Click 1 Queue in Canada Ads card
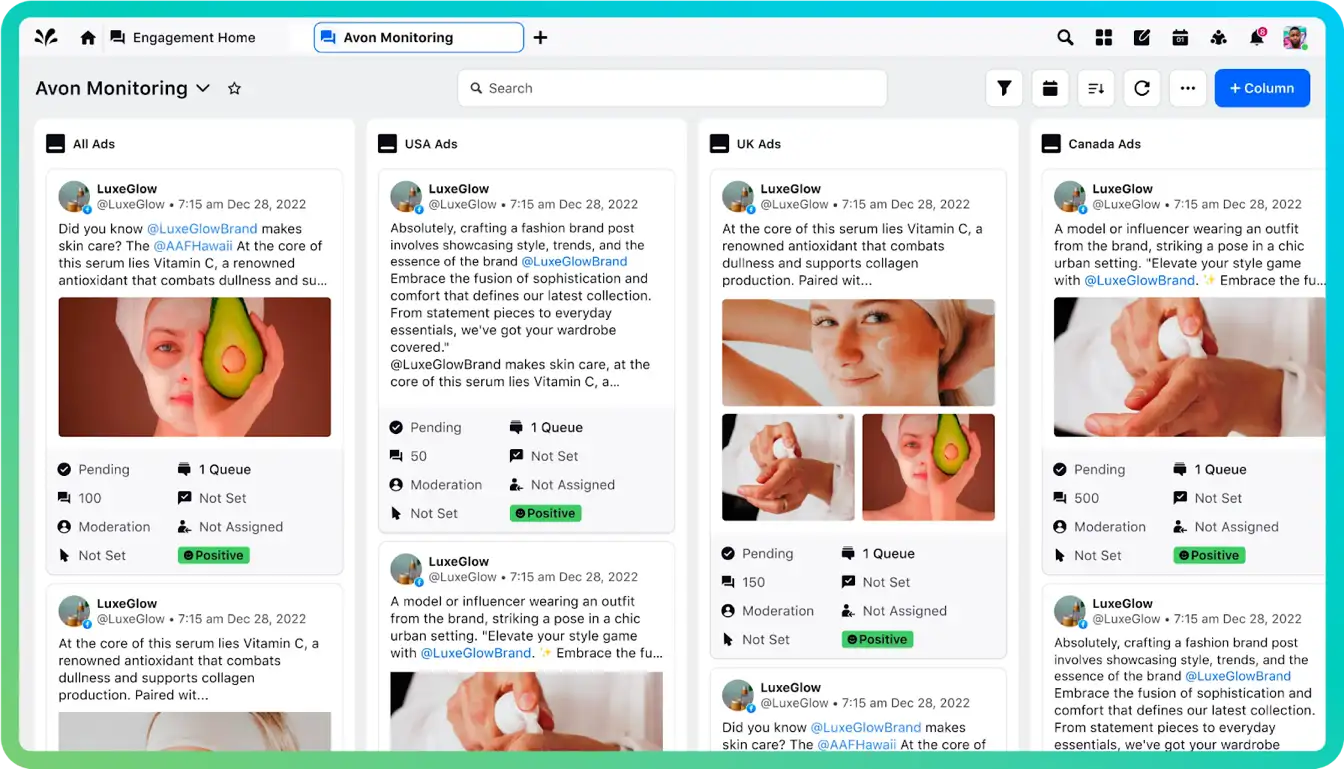This screenshot has height=769, width=1344. click(x=1210, y=469)
